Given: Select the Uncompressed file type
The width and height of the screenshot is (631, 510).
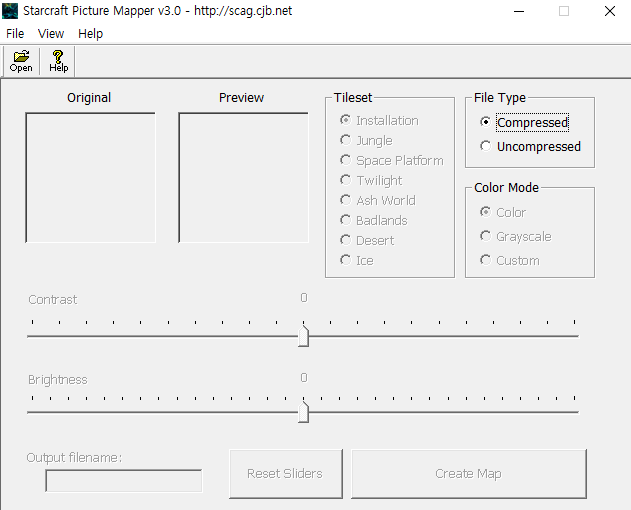Looking at the screenshot, I should pyautogui.click(x=486, y=146).
